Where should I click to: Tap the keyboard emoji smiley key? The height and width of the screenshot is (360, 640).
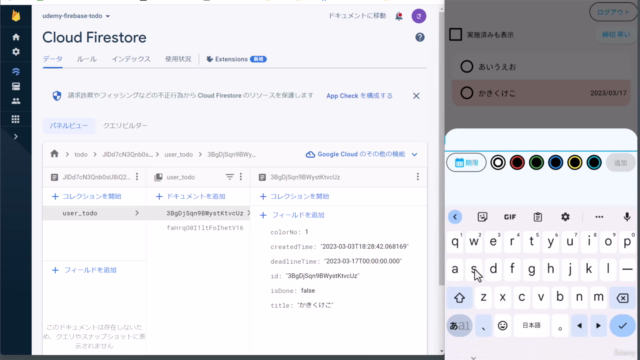(502, 325)
